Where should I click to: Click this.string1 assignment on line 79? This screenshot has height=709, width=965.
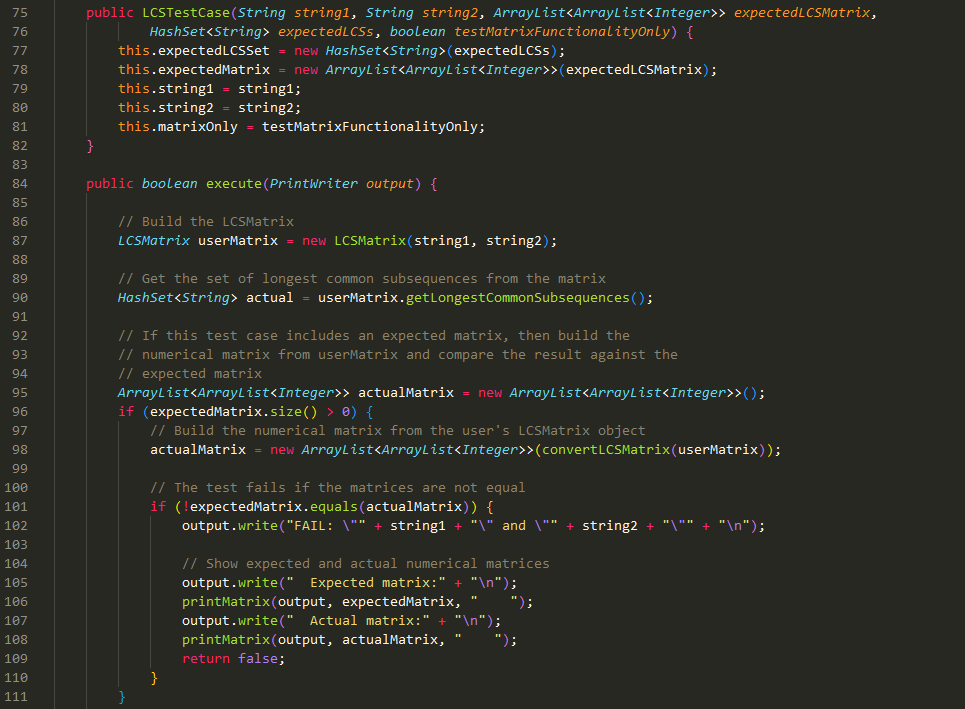click(x=209, y=89)
